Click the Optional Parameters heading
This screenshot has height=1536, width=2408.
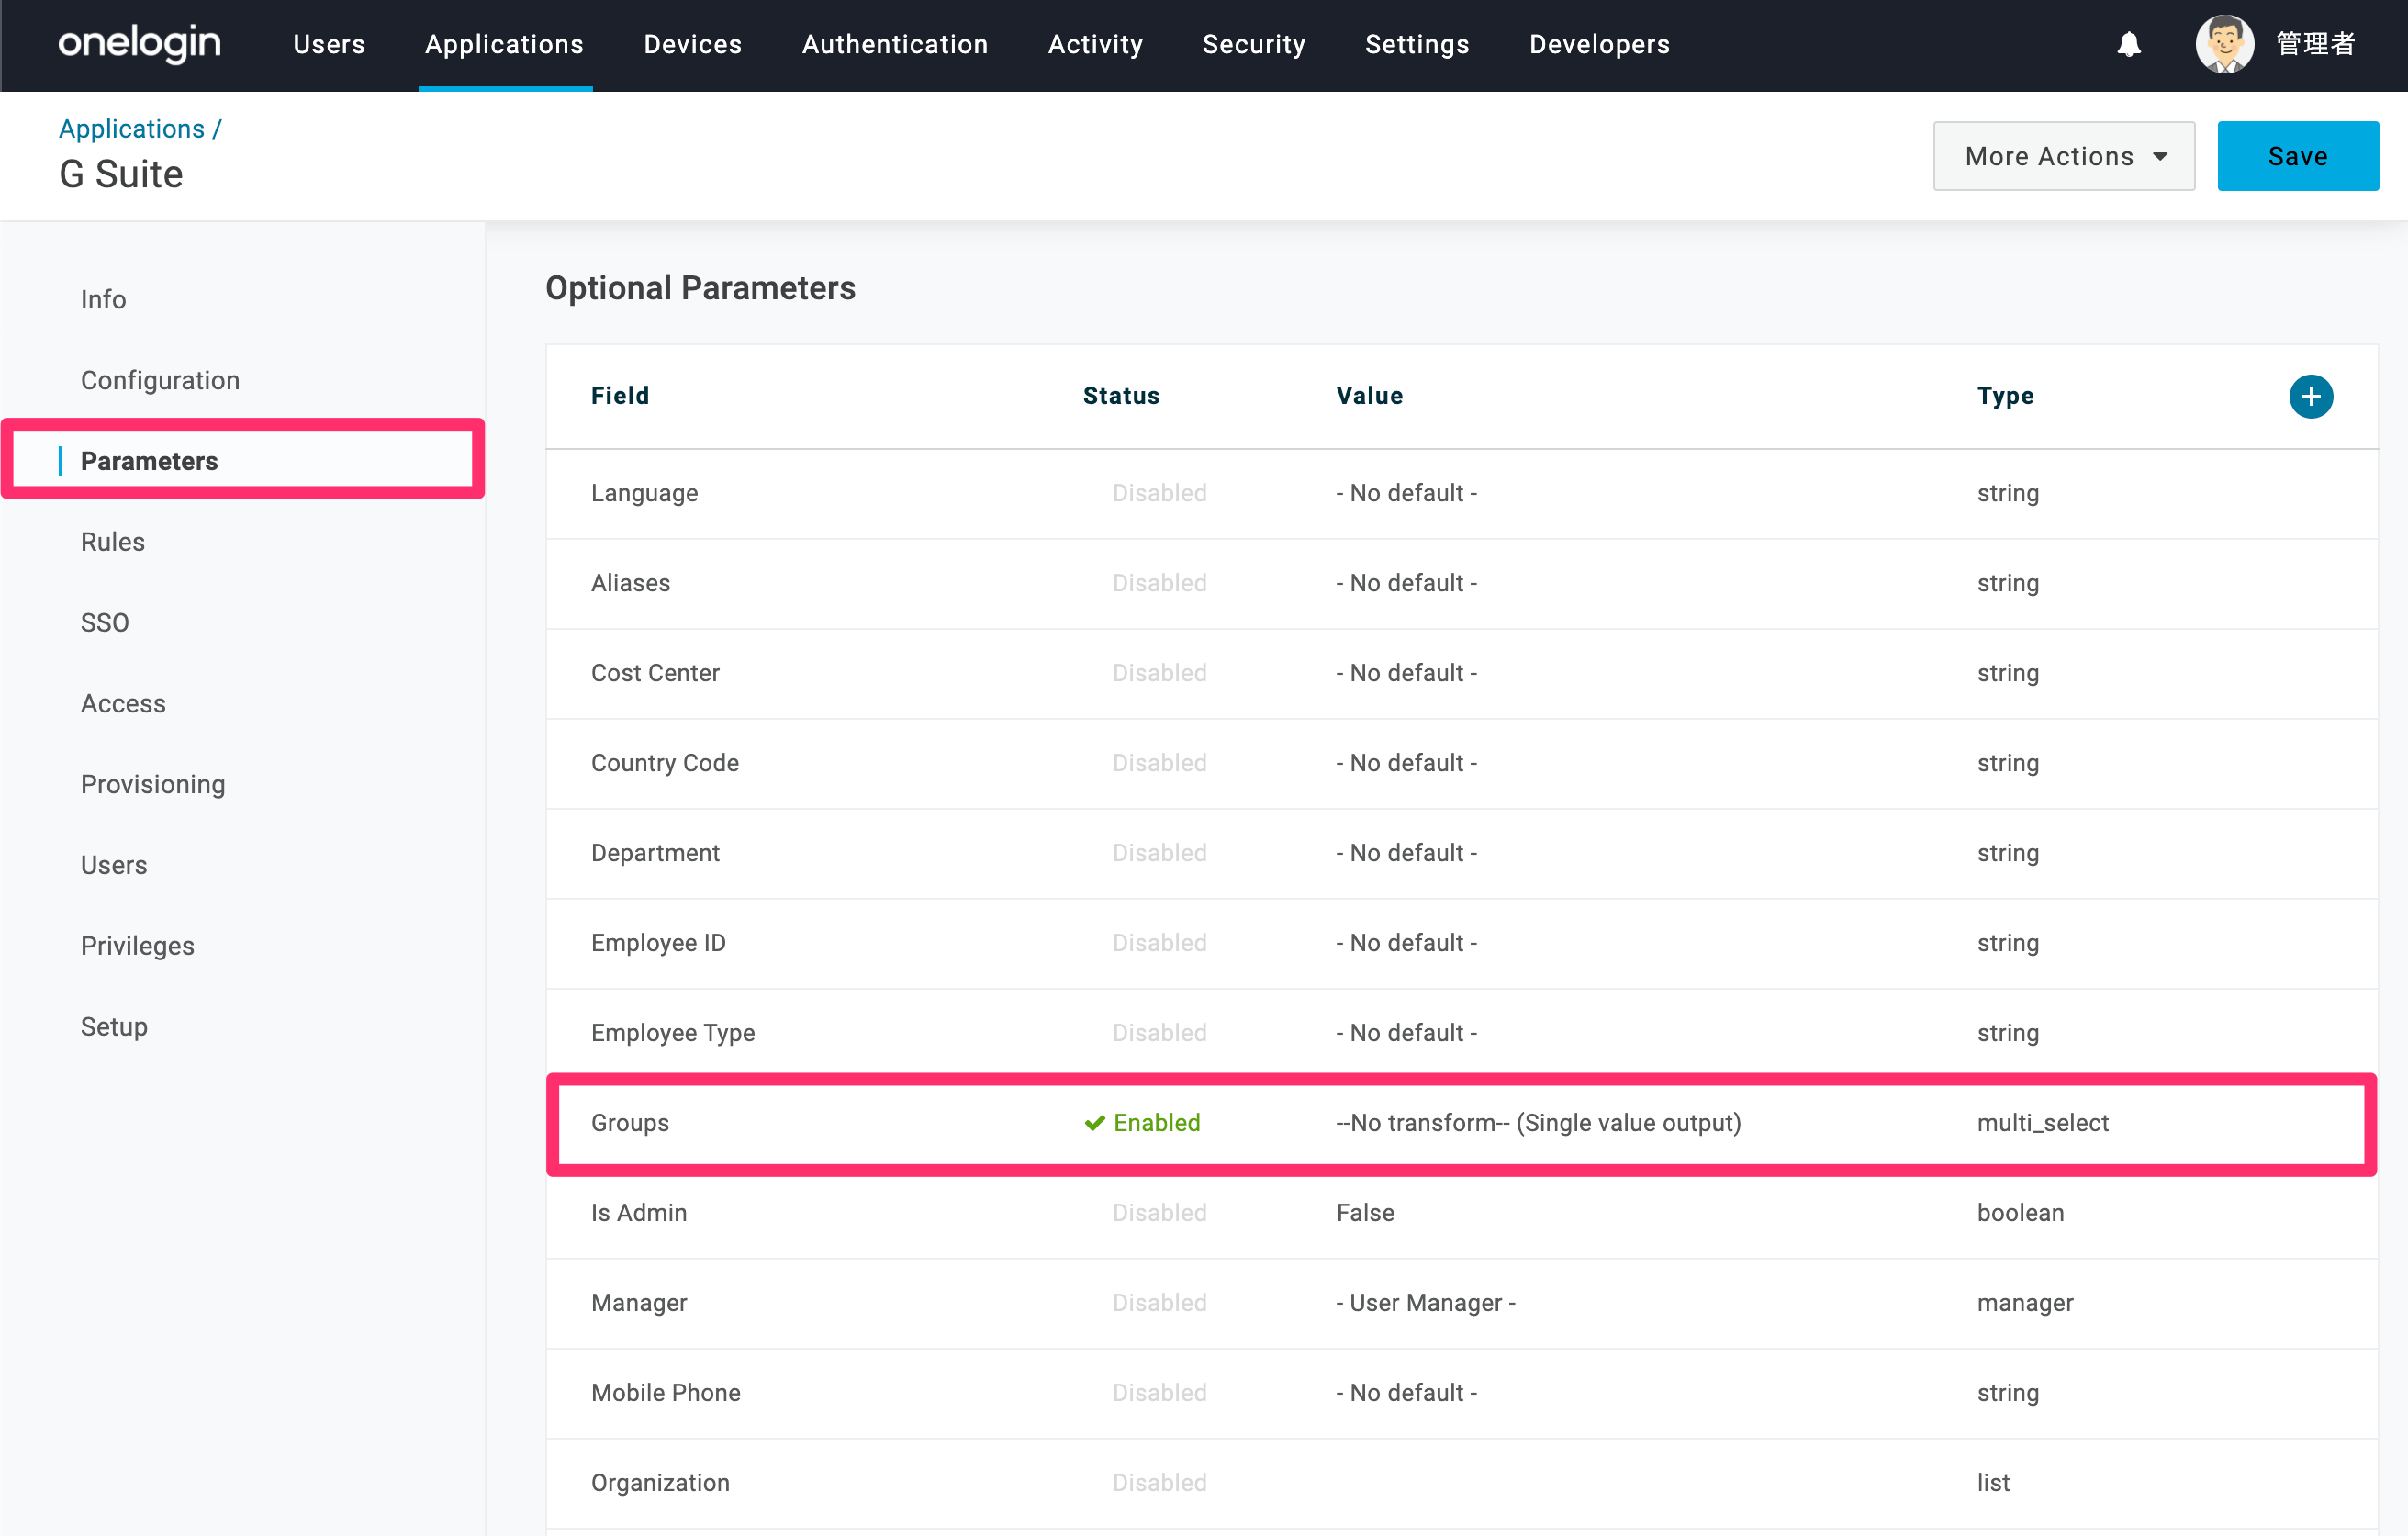[700, 288]
